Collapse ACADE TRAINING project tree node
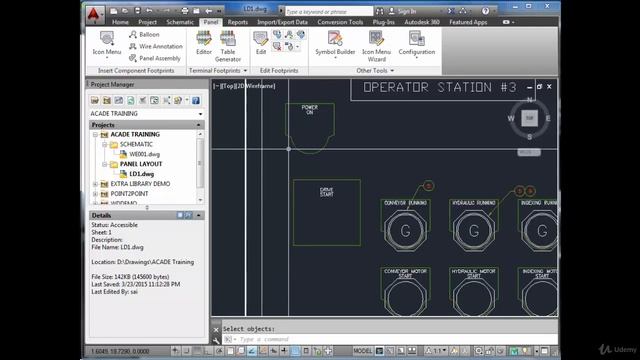The image size is (640, 360). tap(95, 134)
